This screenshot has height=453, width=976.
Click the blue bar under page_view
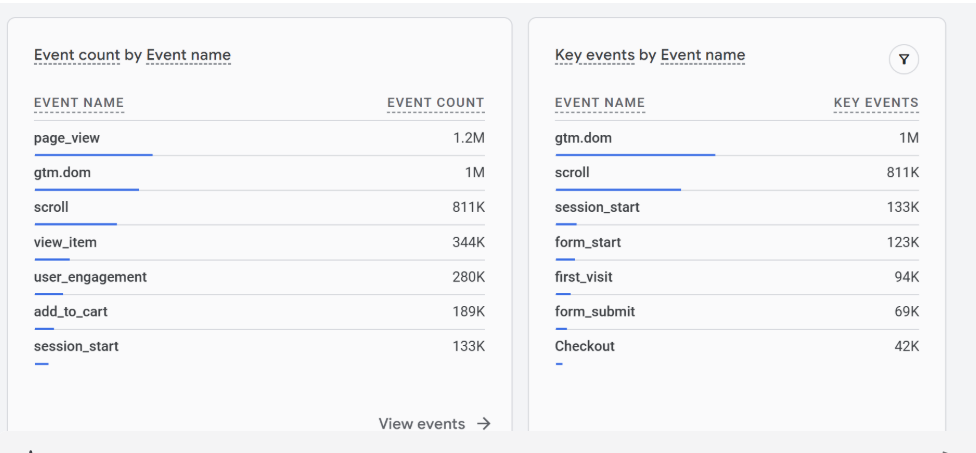click(x=93, y=155)
